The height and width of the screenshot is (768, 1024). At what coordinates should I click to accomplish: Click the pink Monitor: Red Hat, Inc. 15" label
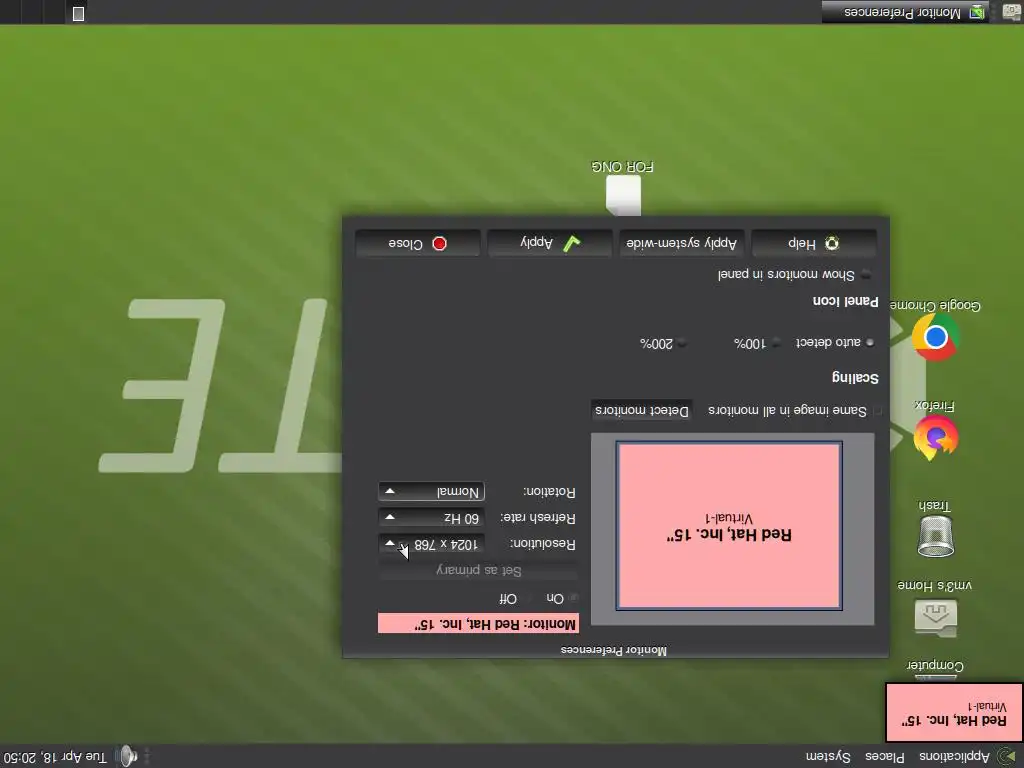point(478,624)
